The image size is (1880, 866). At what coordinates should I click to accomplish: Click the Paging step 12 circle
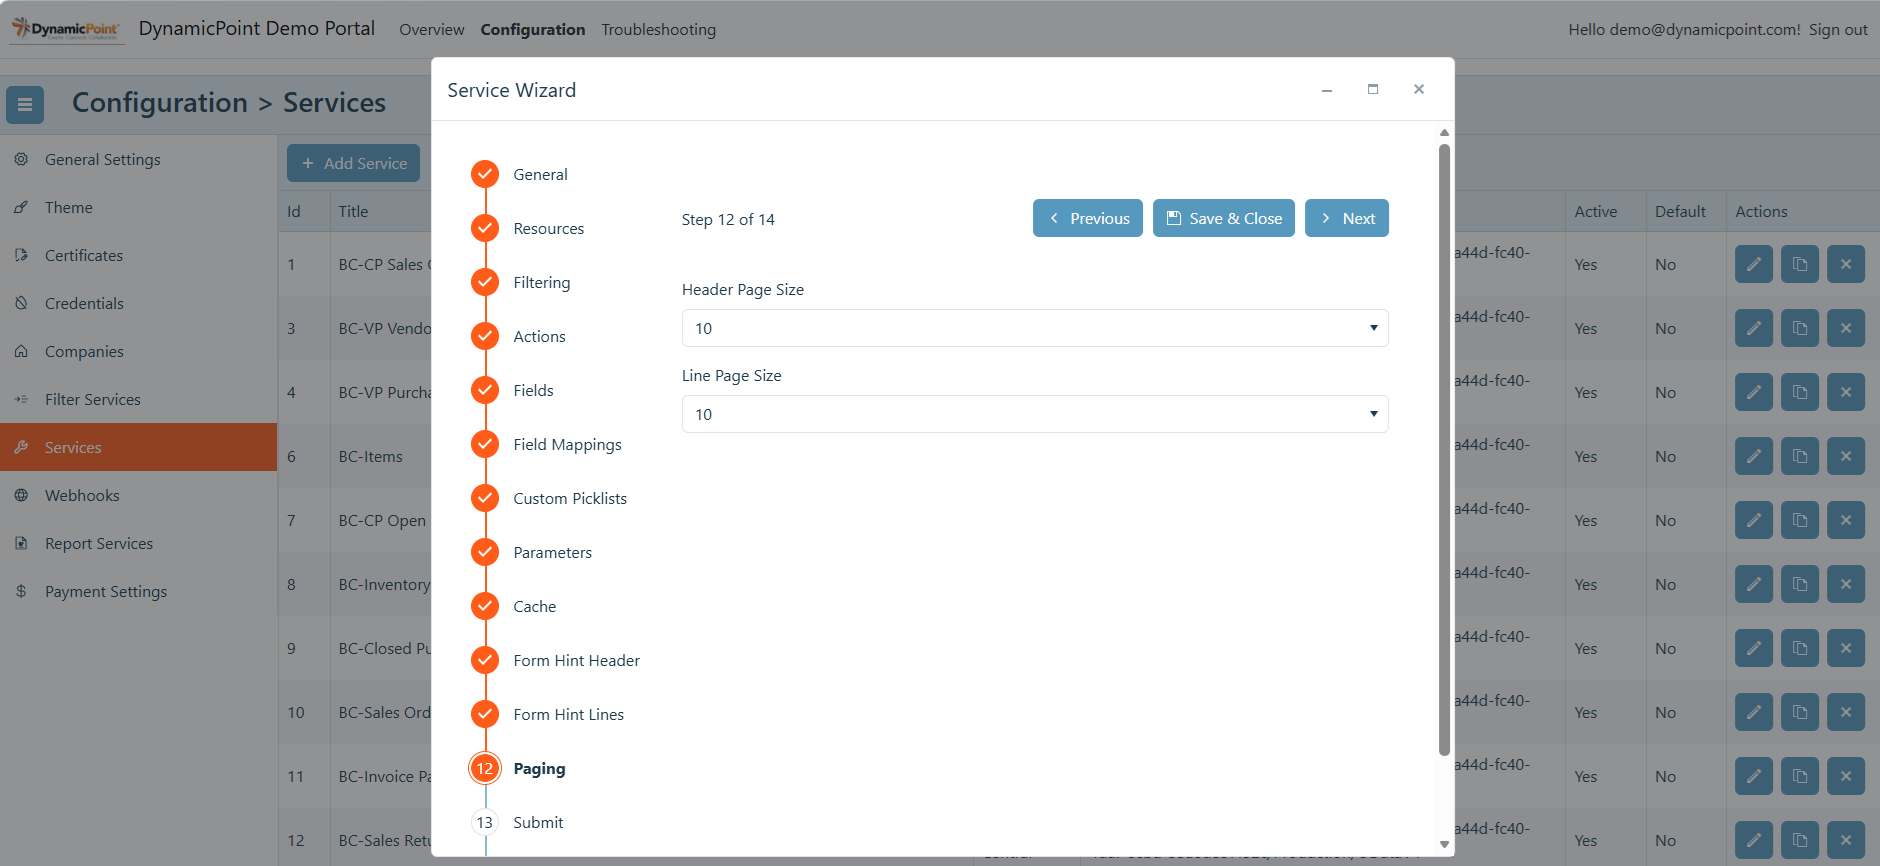click(485, 768)
